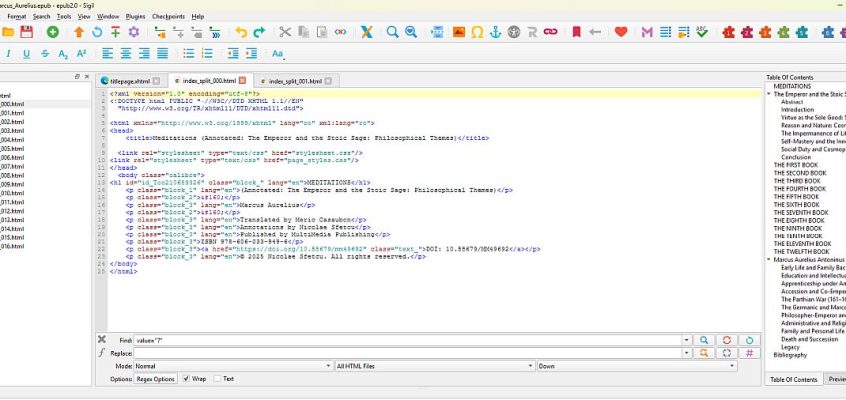The image size is (846, 400).
Task: Click the Find magnifier in the main toolbar
Action: (x=392, y=32)
